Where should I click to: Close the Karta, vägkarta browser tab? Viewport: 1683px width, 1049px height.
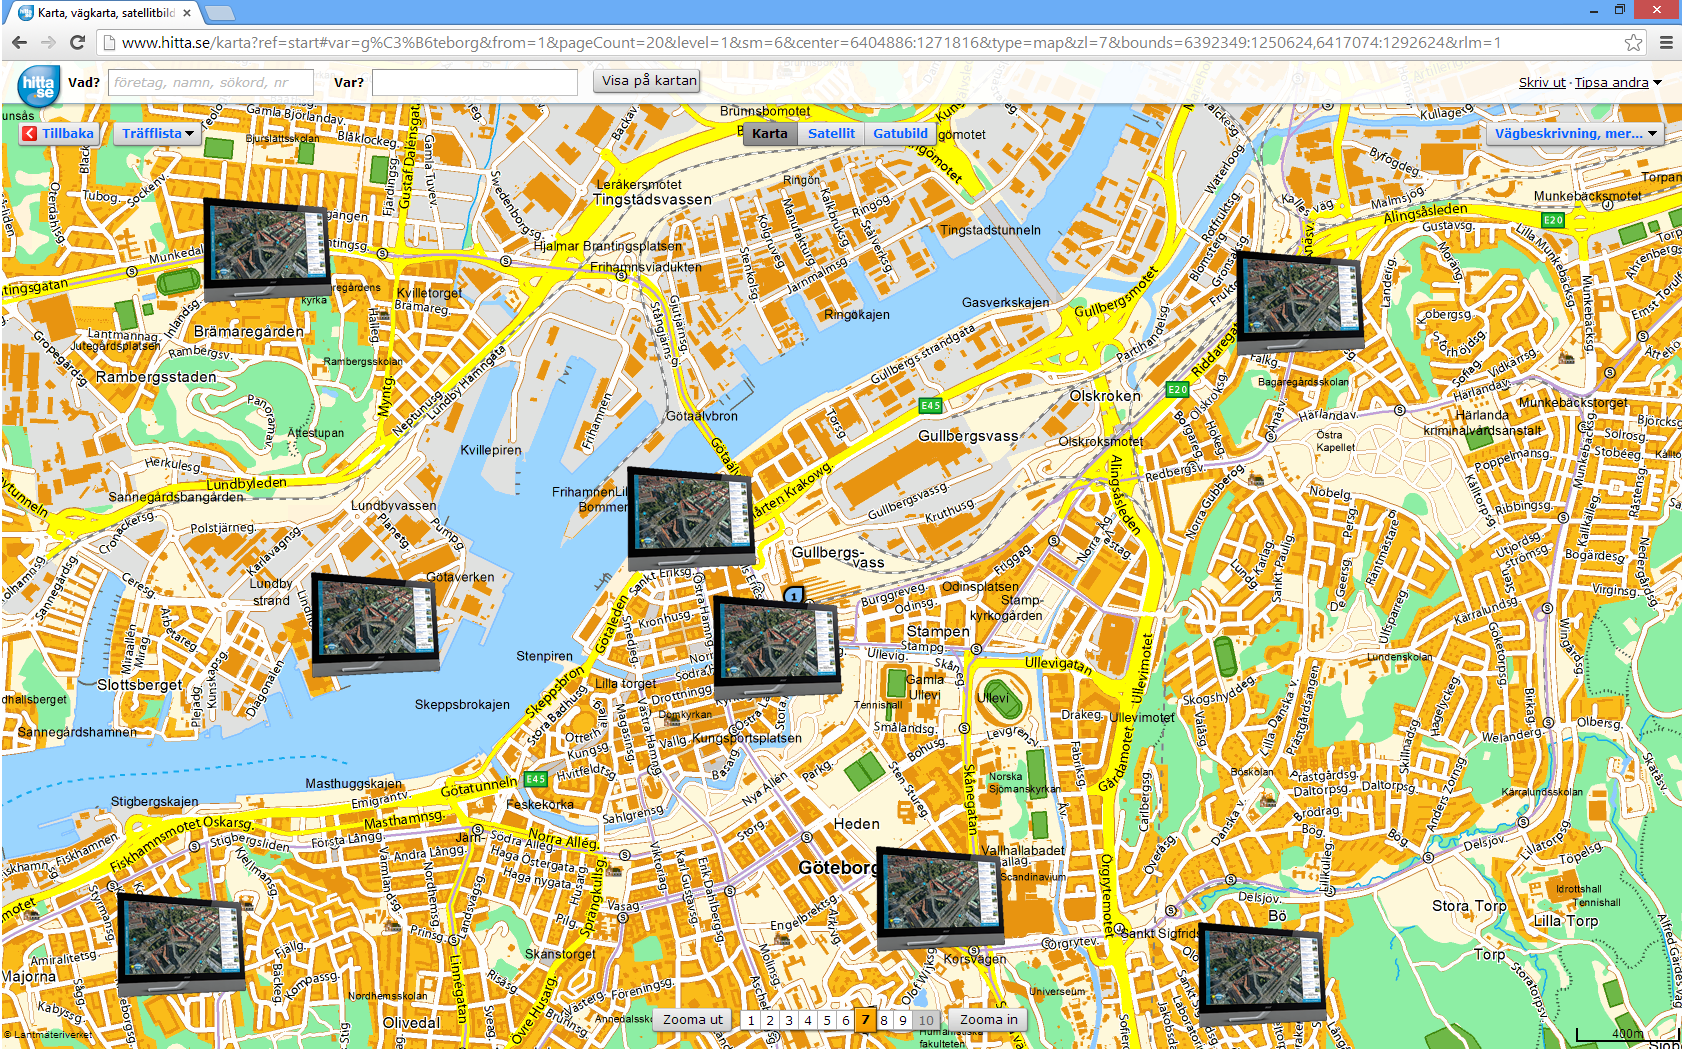[x=187, y=13]
